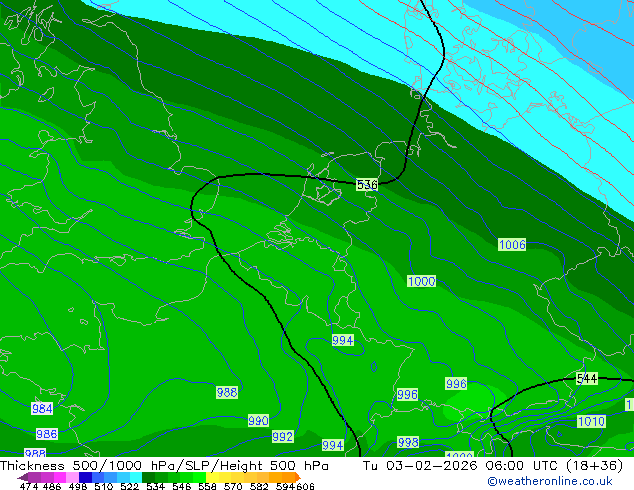The image size is (634, 490).
Task: Click the 606 legend value
Action: tap(305, 486)
